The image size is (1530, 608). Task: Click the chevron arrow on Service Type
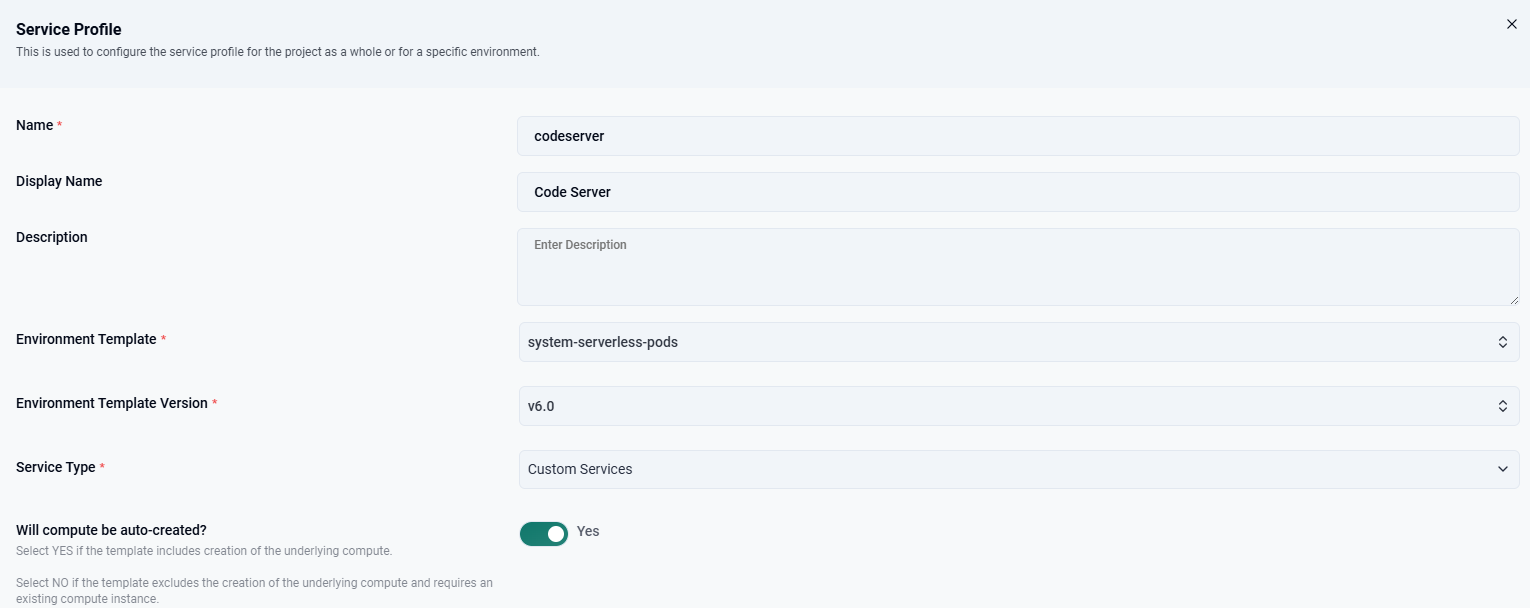coord(1502,469)
